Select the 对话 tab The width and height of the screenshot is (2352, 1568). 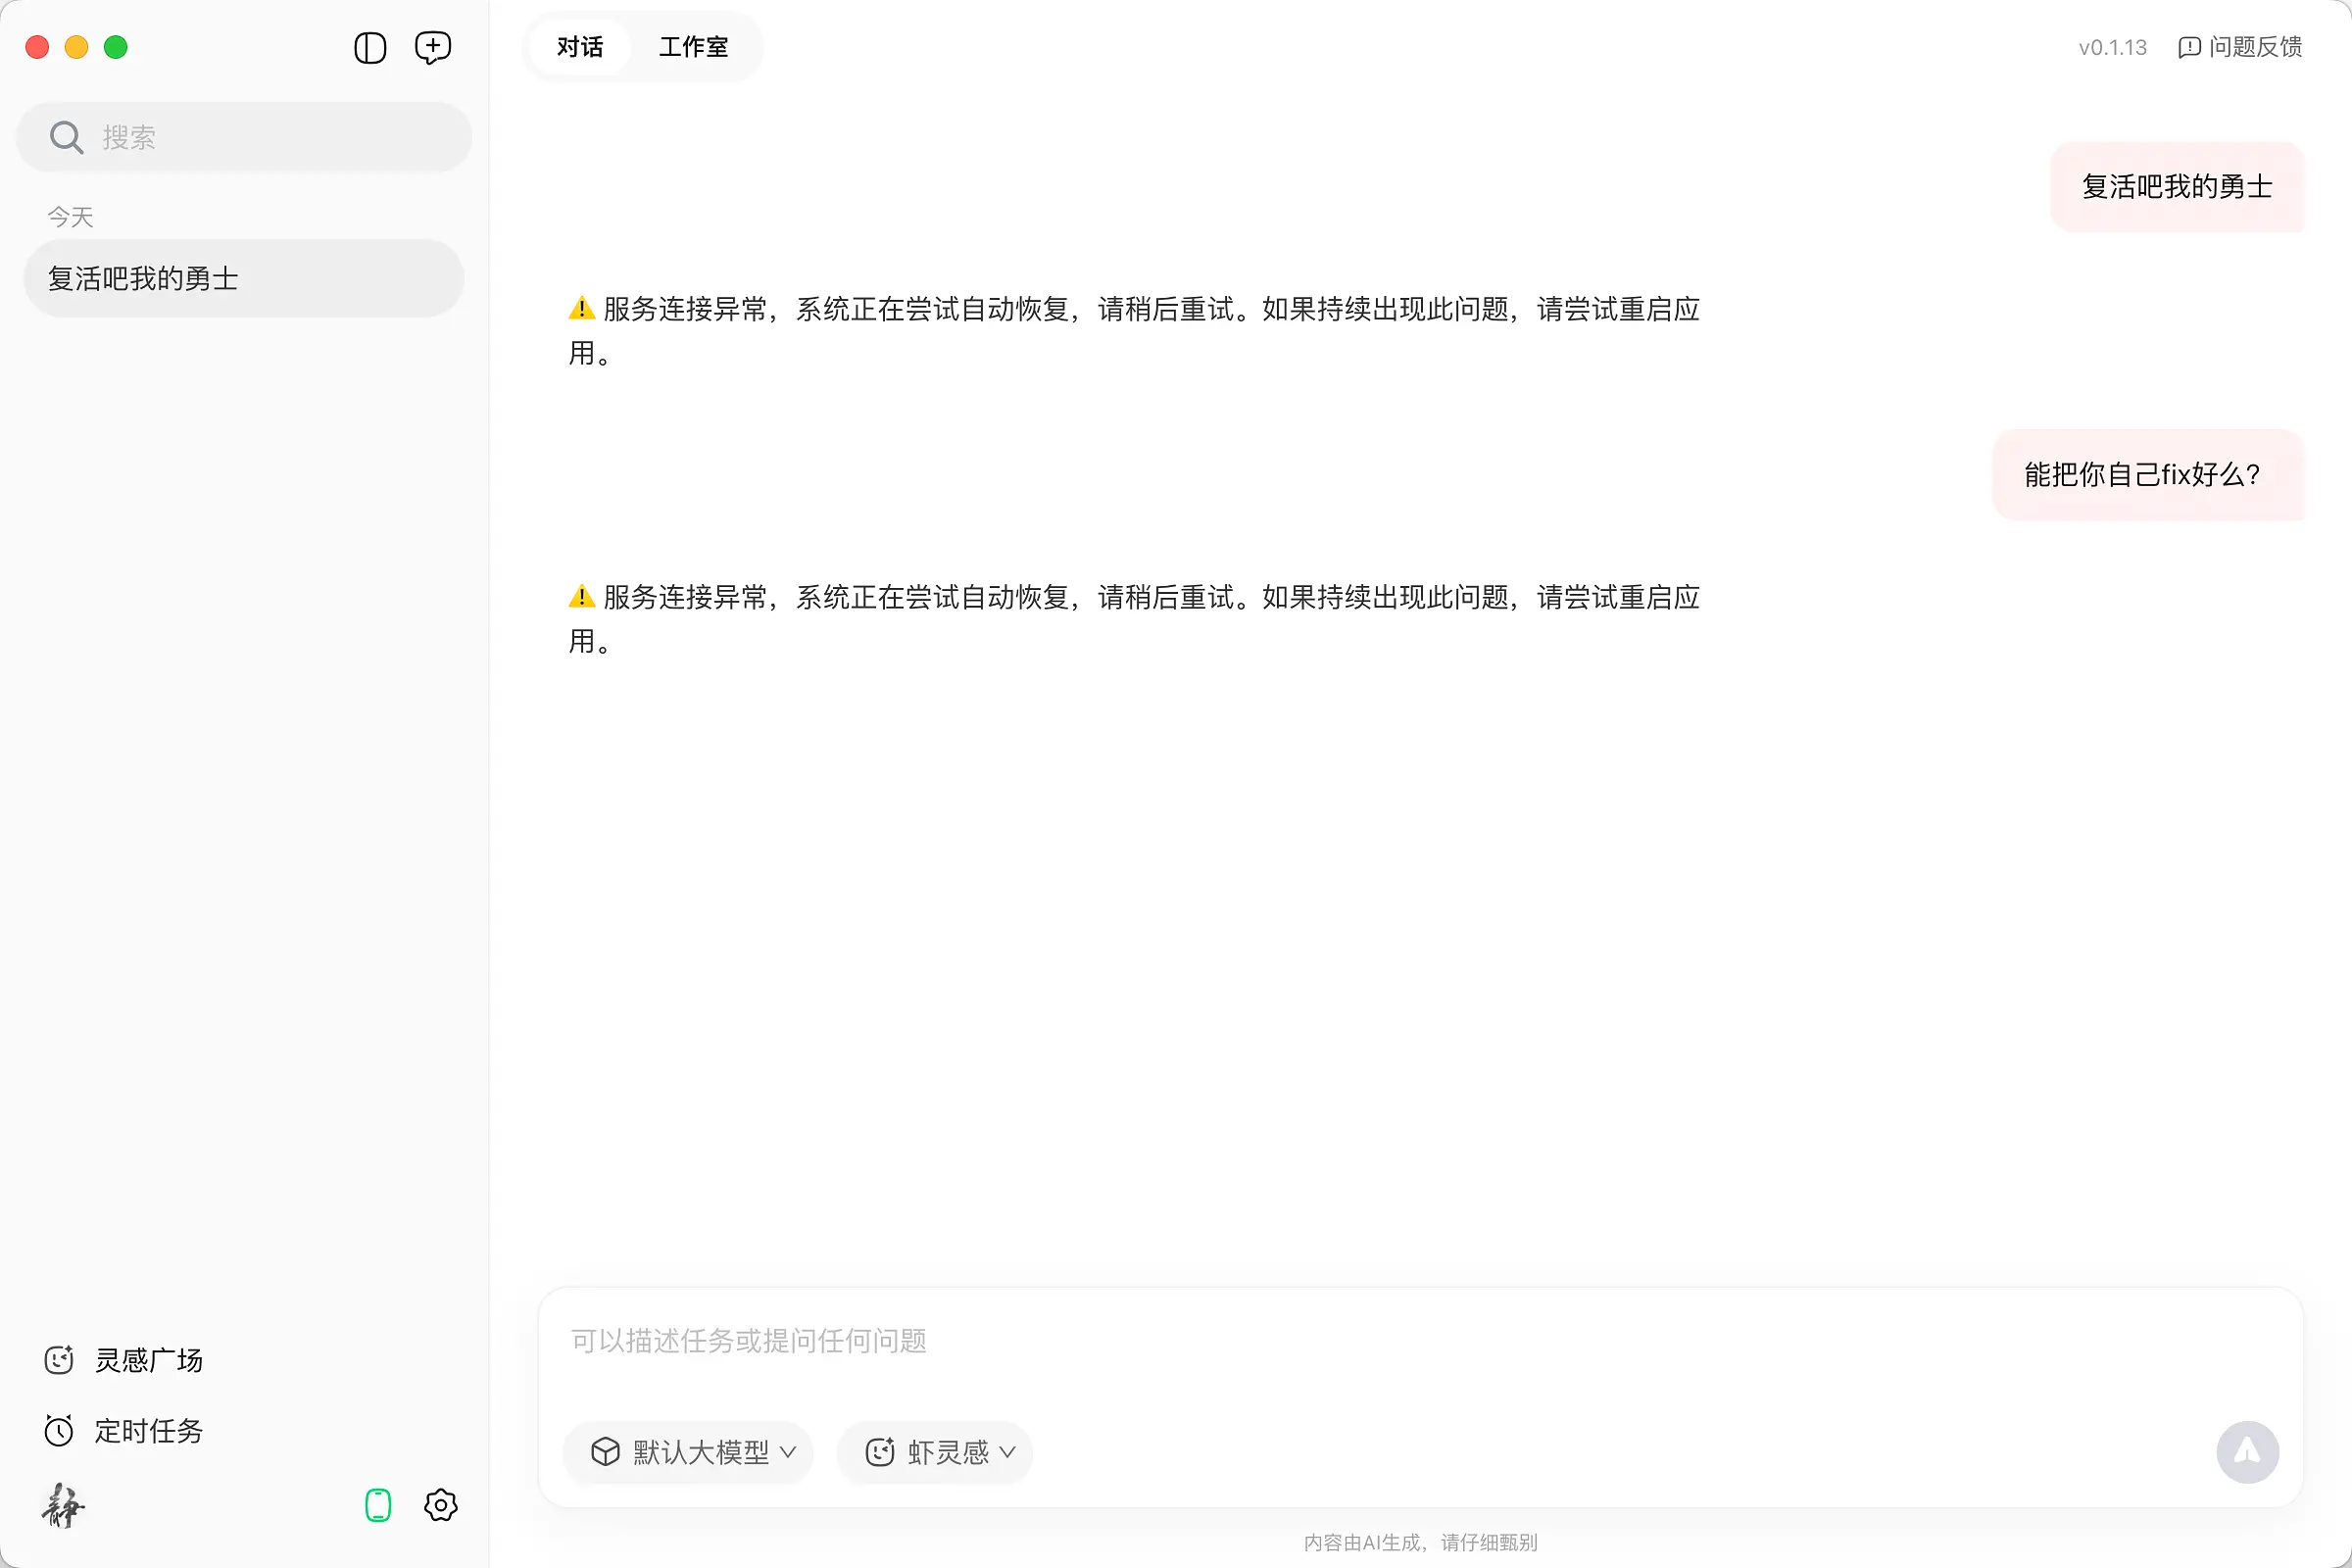click(x=580, y=47)
